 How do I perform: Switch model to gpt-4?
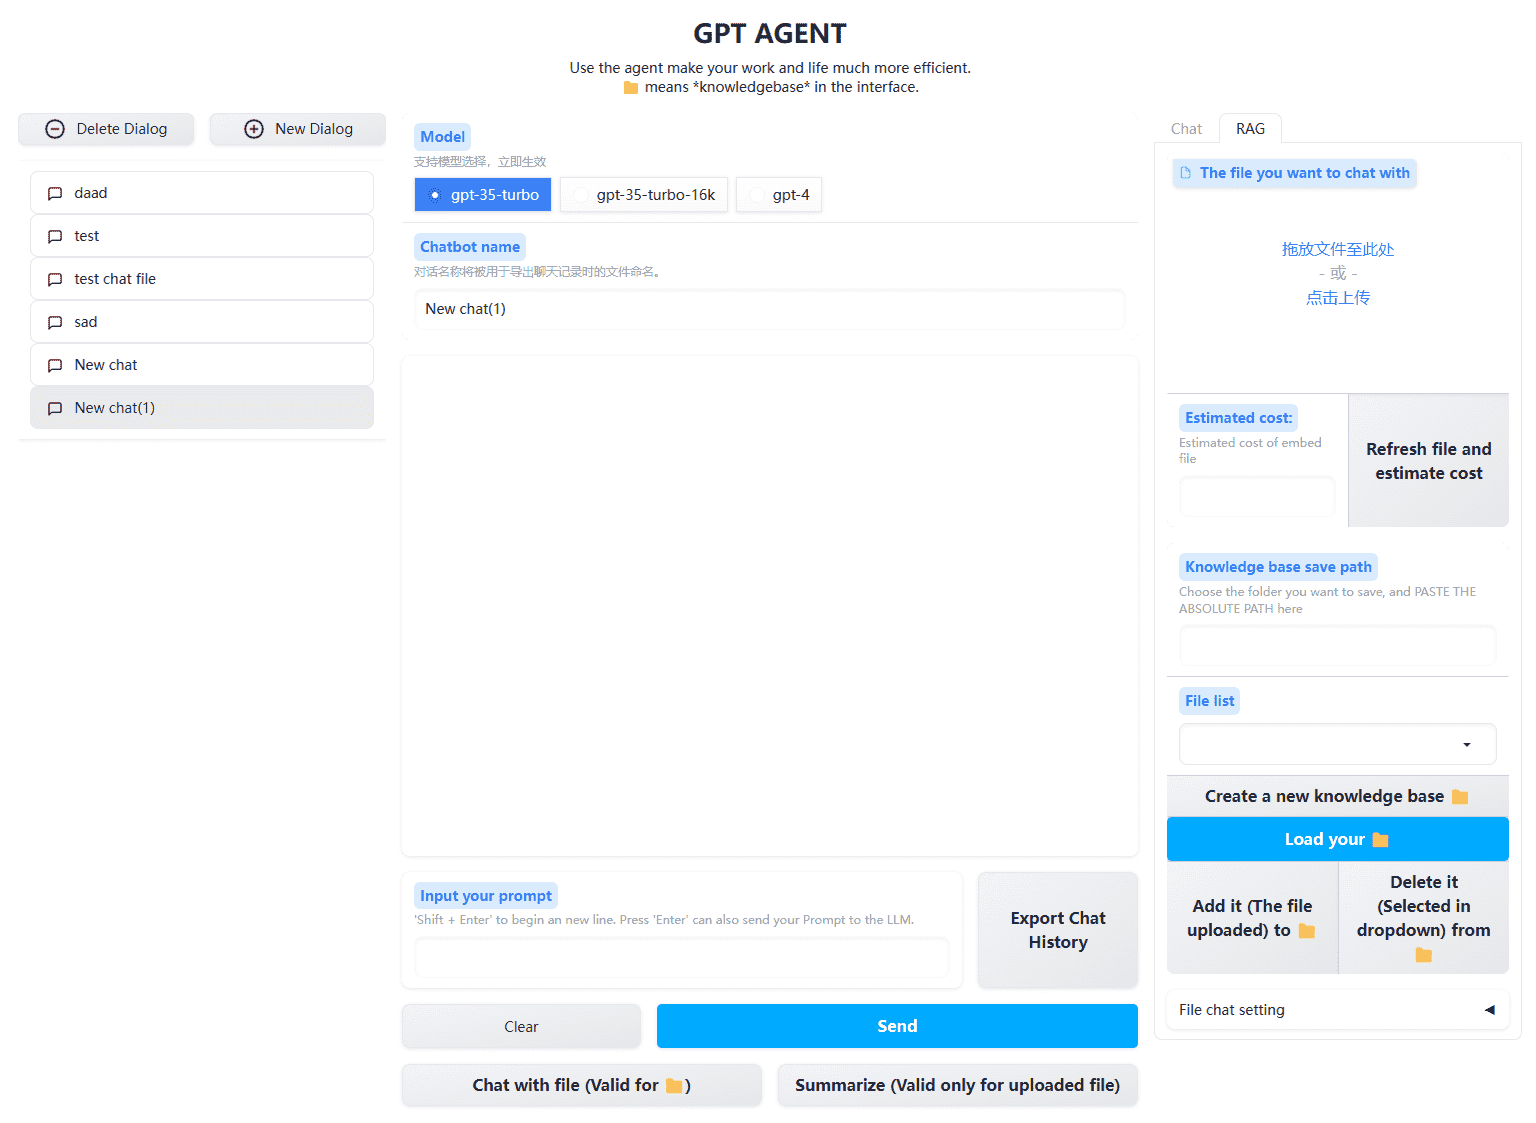(x=756, y=195)
